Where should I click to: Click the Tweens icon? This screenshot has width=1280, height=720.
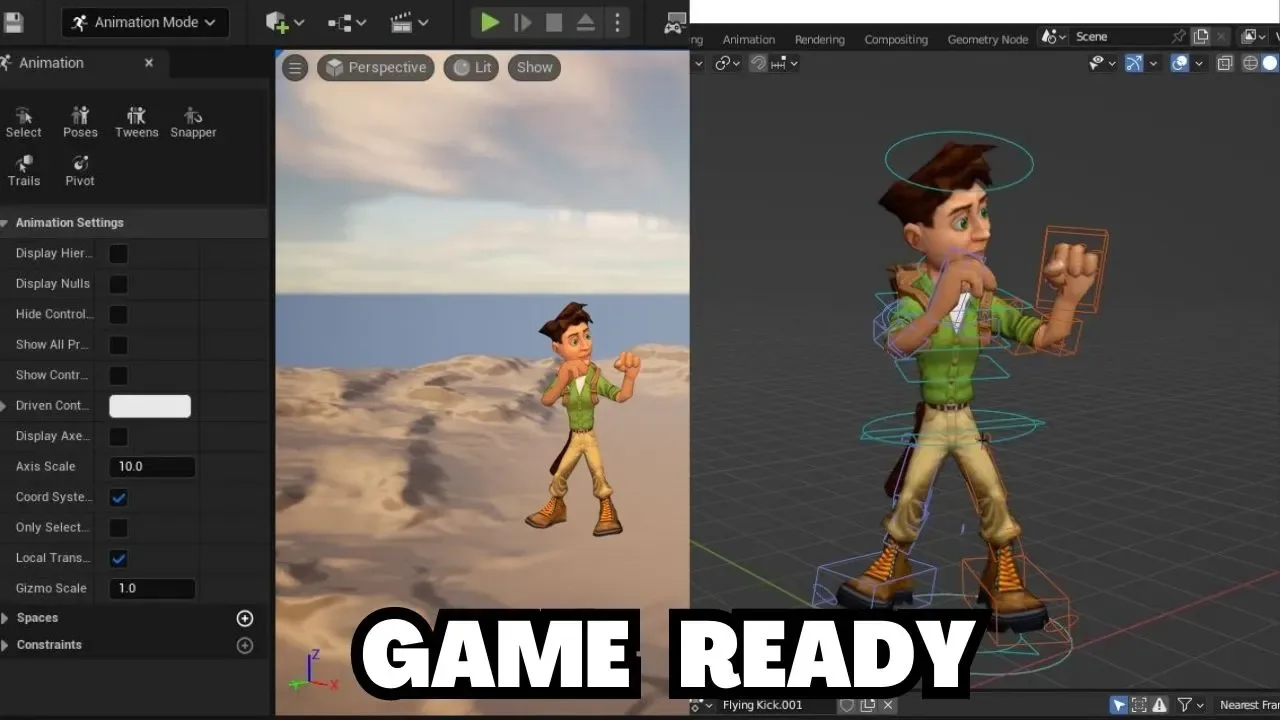pos(136,120)
